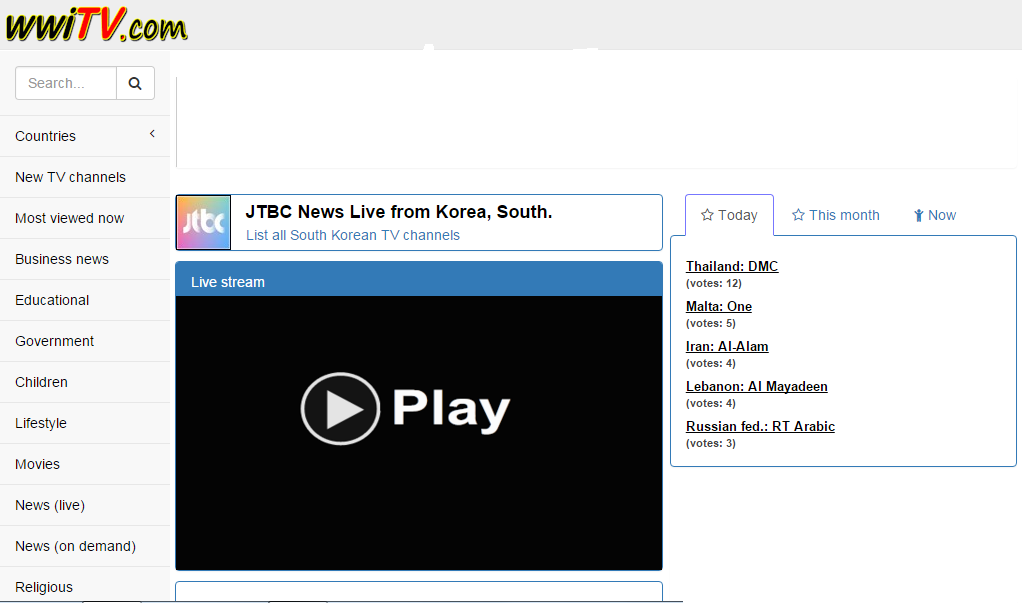Open Lebanon: Al Mayadeen channel link
Image resolution: width=1022 pixels, height=603 pixels.
click(x=757, y=387)
